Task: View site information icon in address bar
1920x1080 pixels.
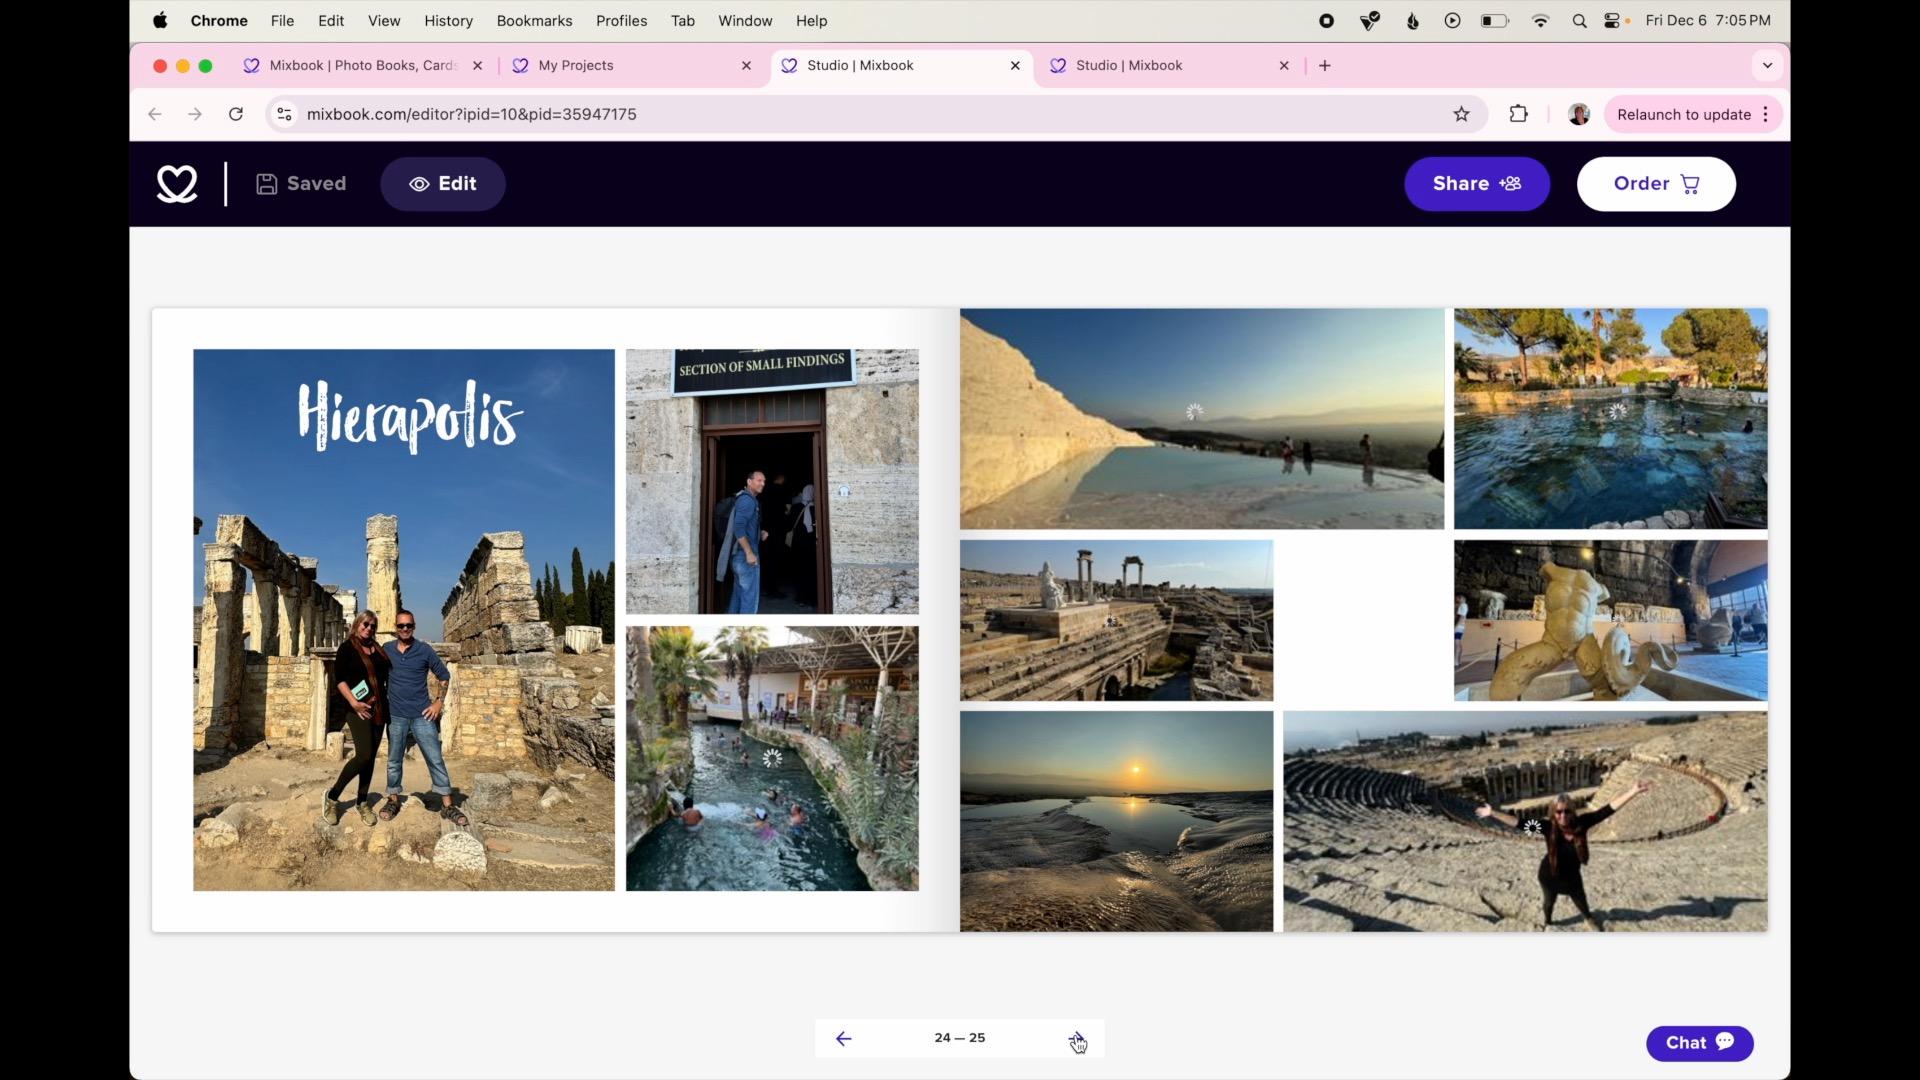Action: click(x=285, y=114)
